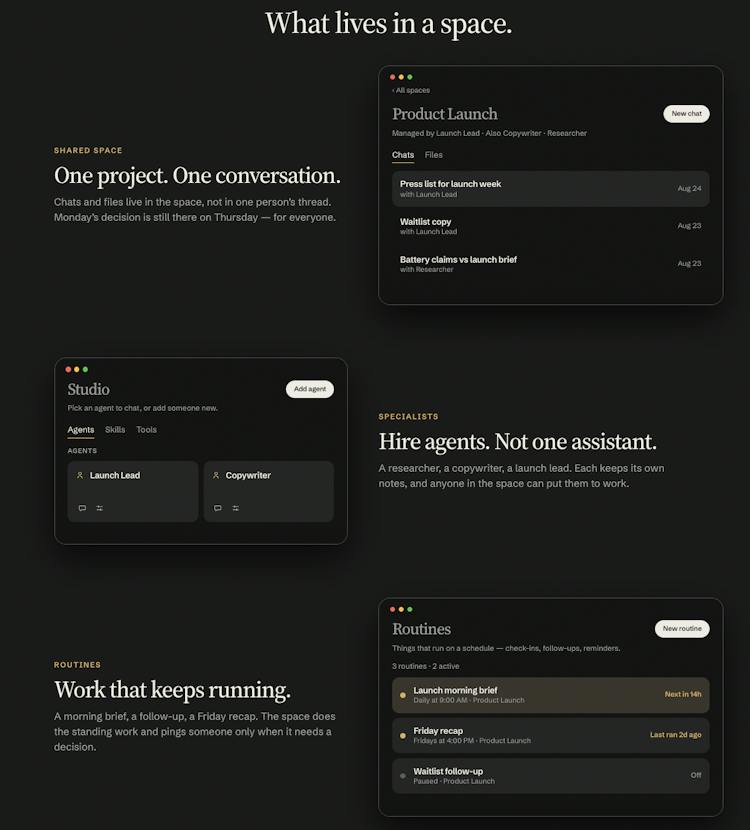Go back via All spaces link
The height and width of the screenshot is (830, 750).
pos(411,90)
